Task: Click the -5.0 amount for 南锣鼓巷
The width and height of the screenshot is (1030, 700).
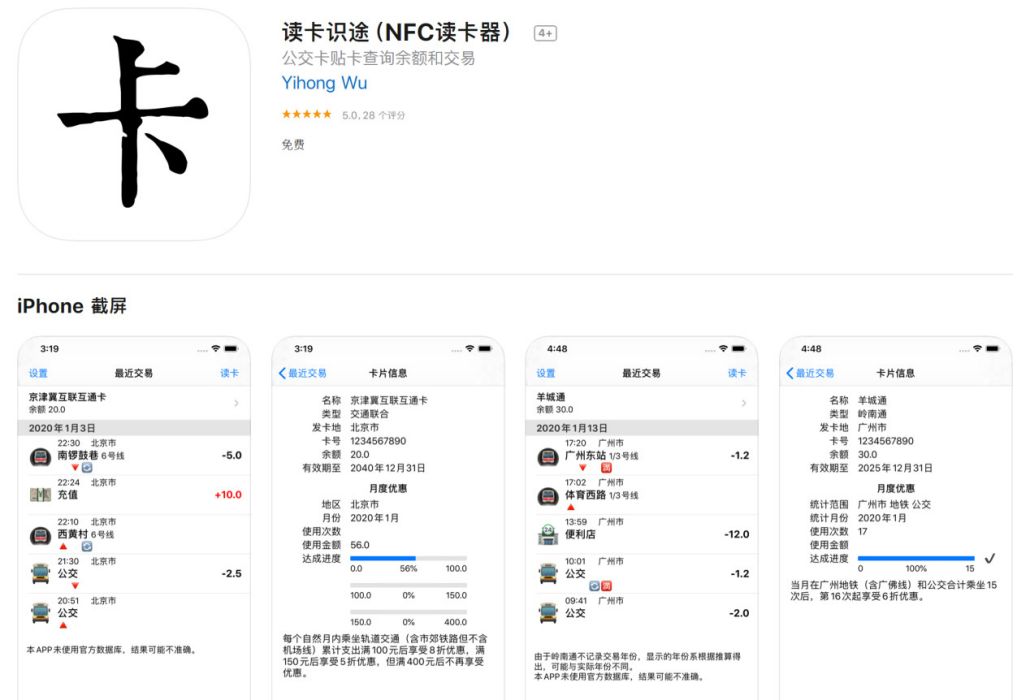Action: [231, 455]
